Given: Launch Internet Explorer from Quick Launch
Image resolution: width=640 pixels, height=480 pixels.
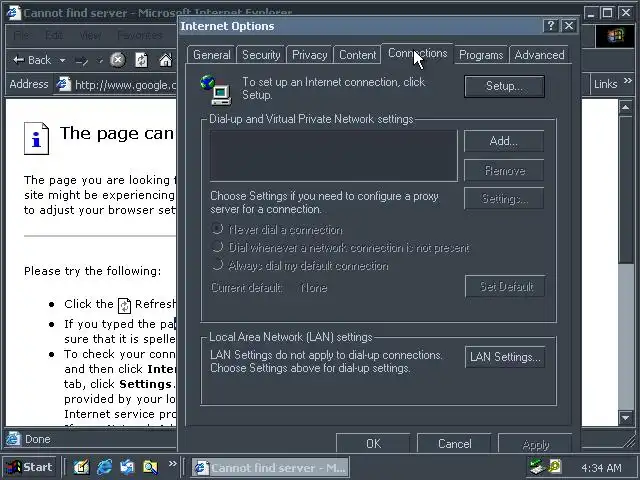Looking at the screenshot, I should coord(104,467).
